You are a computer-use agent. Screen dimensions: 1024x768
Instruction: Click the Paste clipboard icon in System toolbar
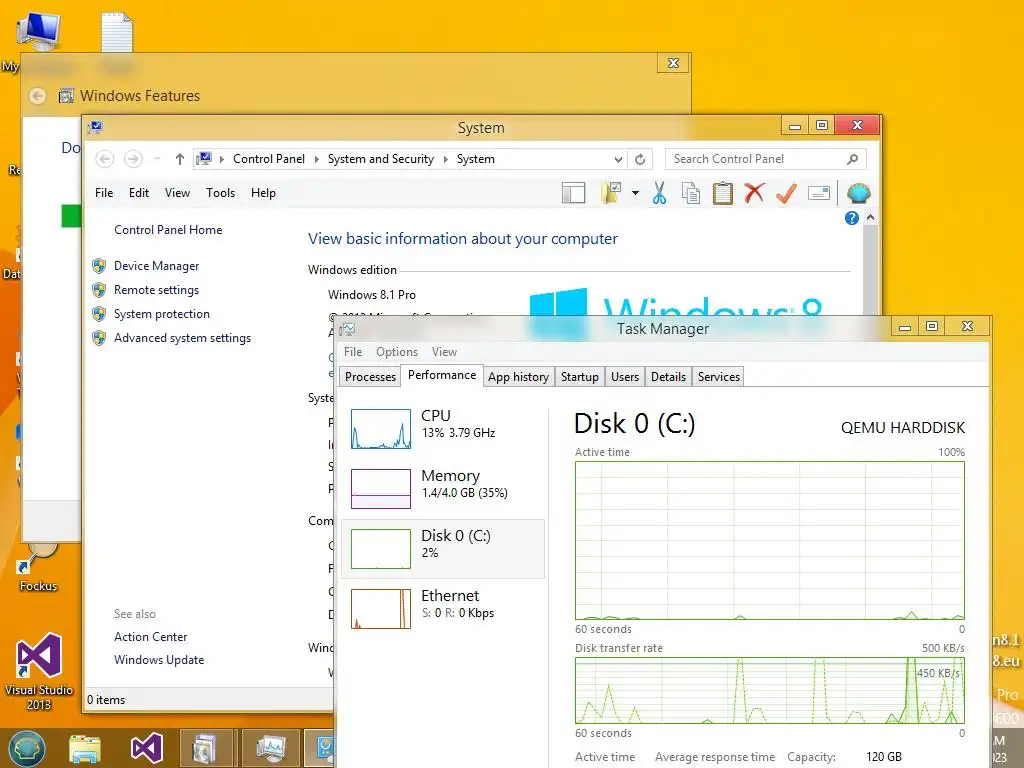(722, 193)
